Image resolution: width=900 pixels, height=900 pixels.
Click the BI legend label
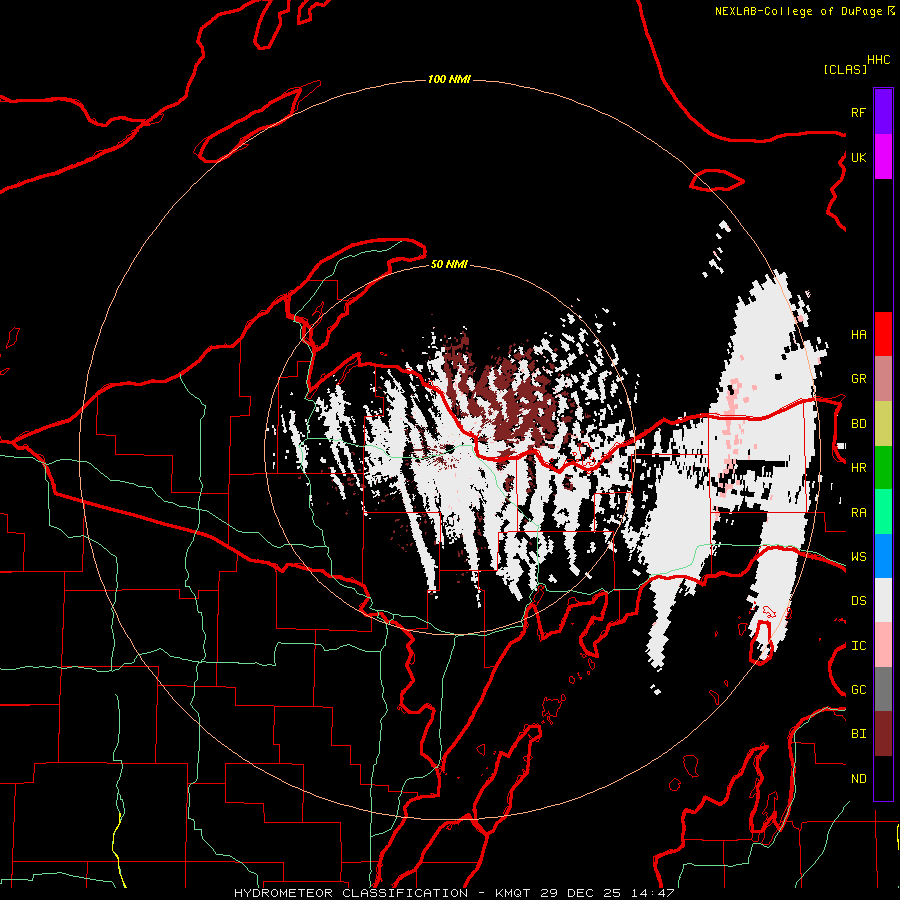tap(858, 734)
